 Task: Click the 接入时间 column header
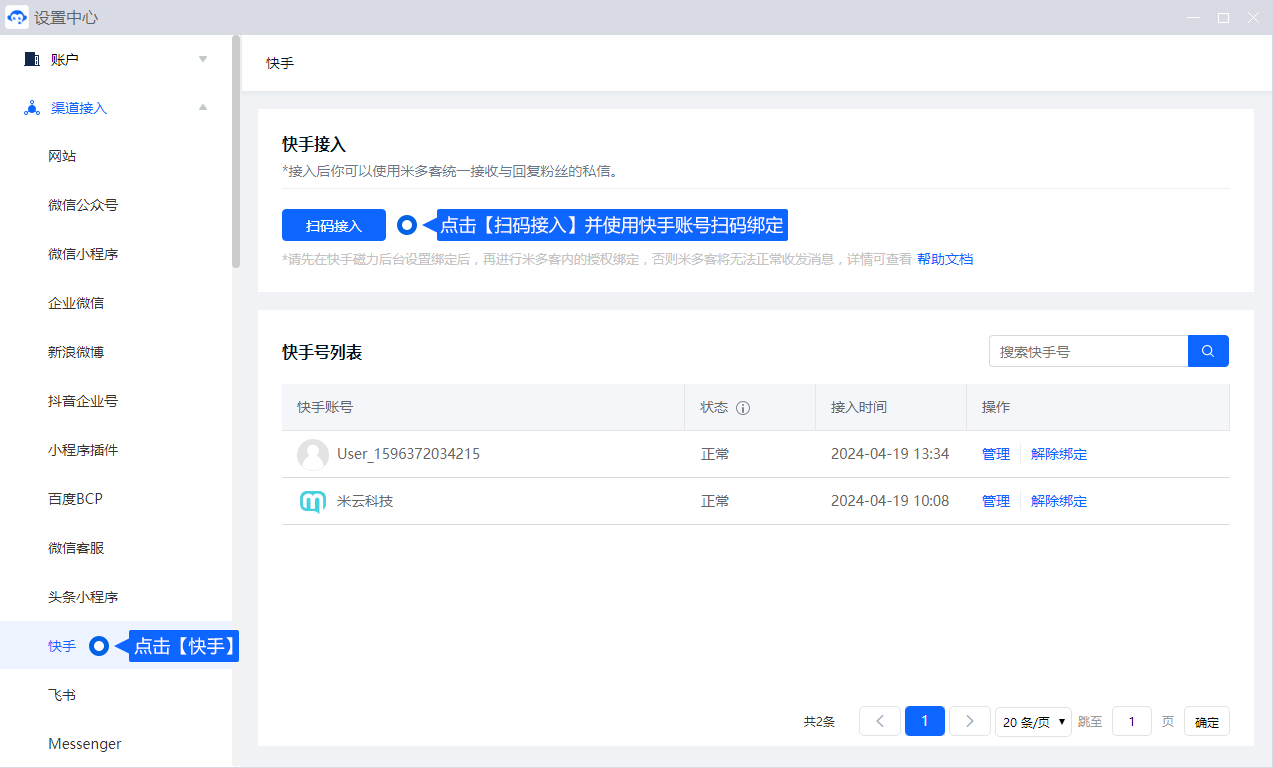pos(859,408)
